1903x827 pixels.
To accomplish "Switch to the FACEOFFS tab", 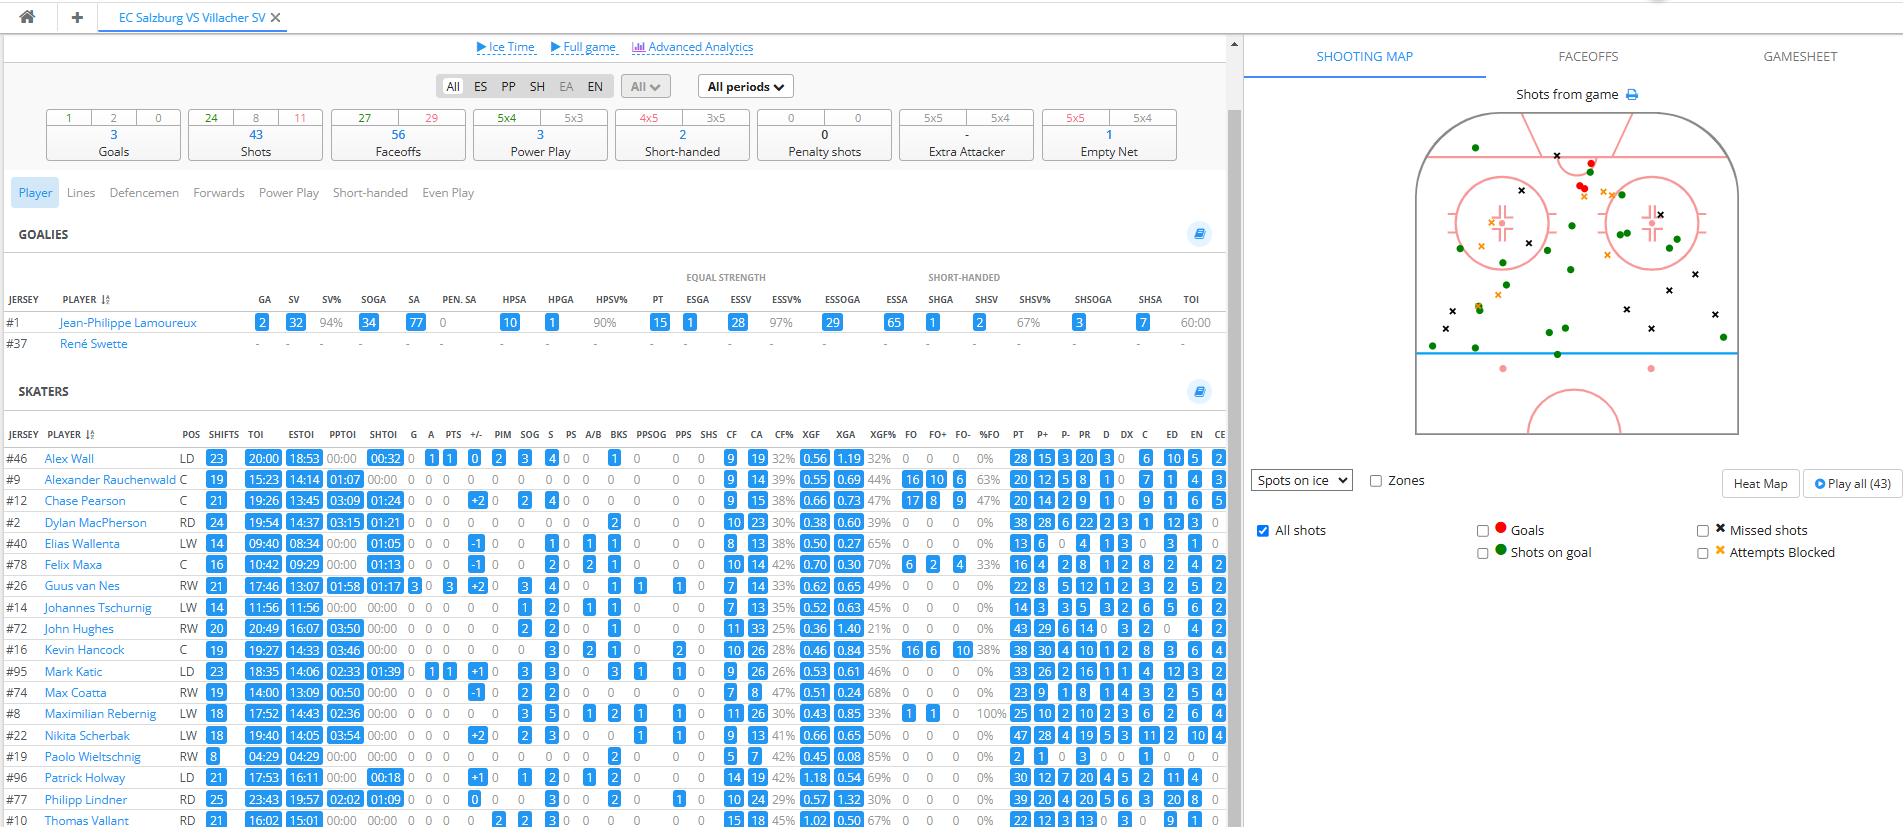I will [1588, 57].
